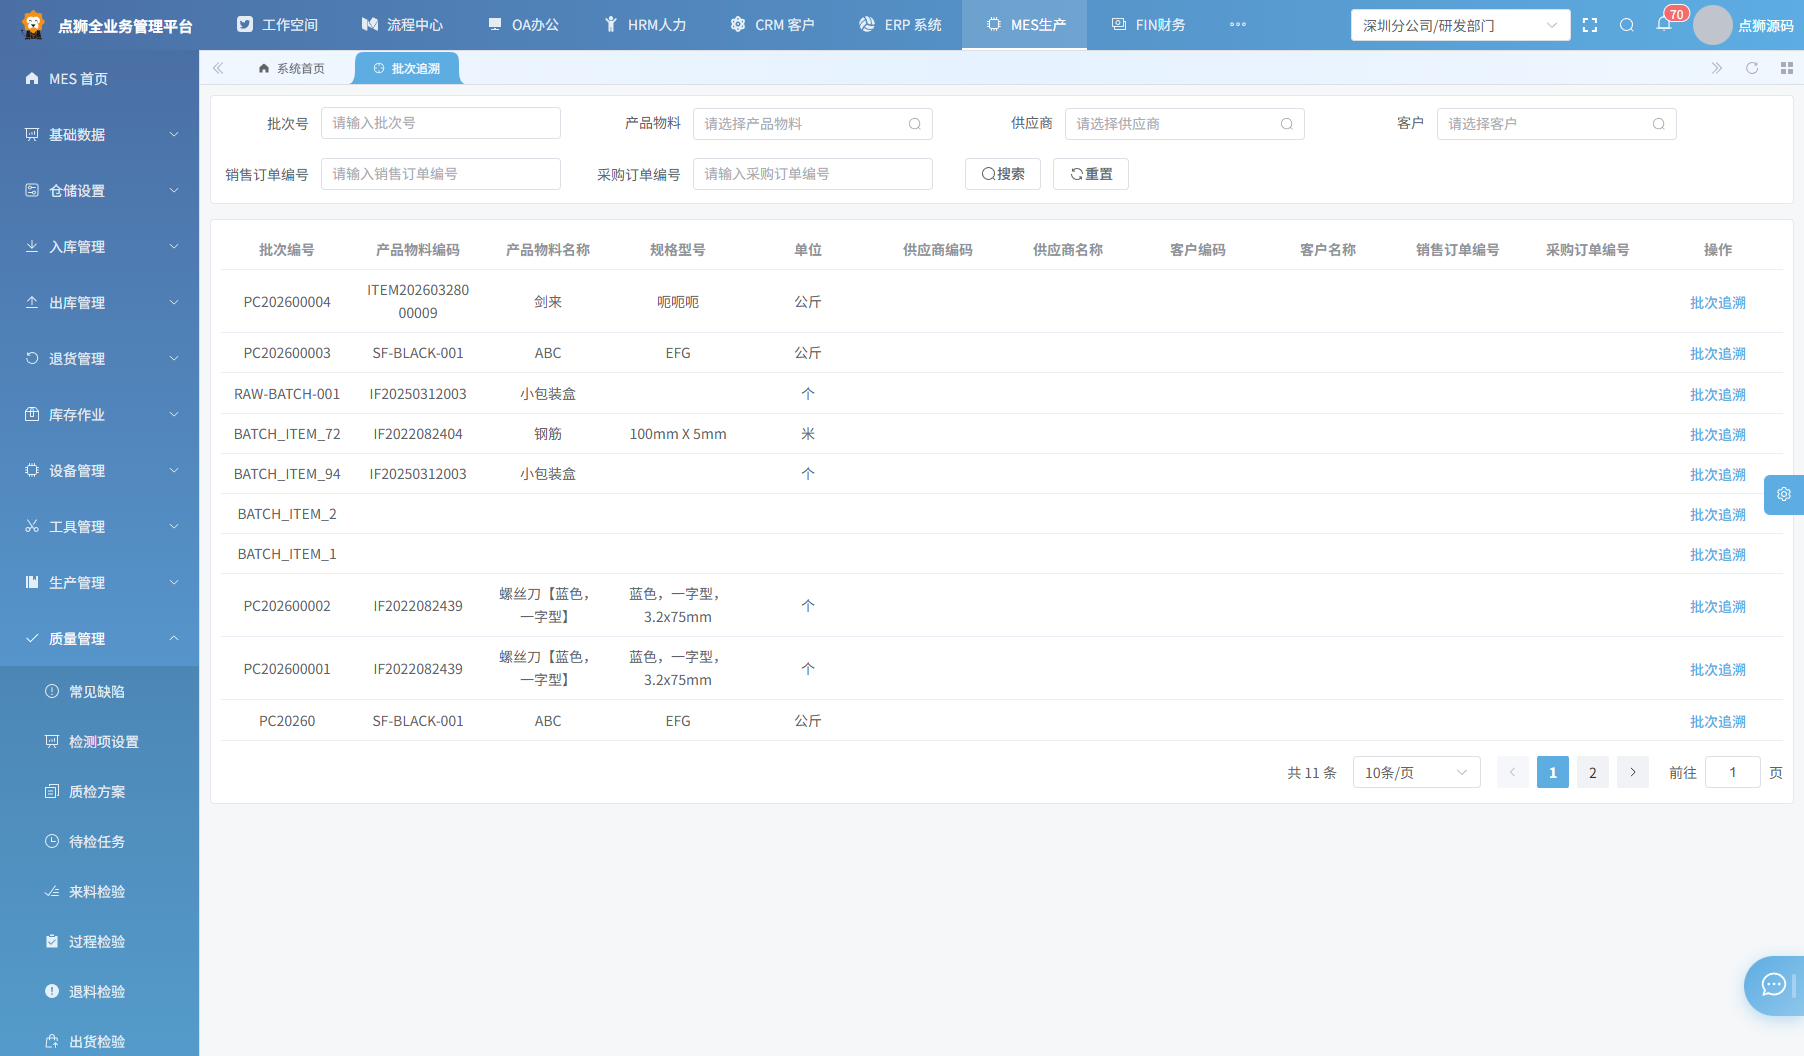
Task: Focus the 批次号 input field
Action: 440,123
